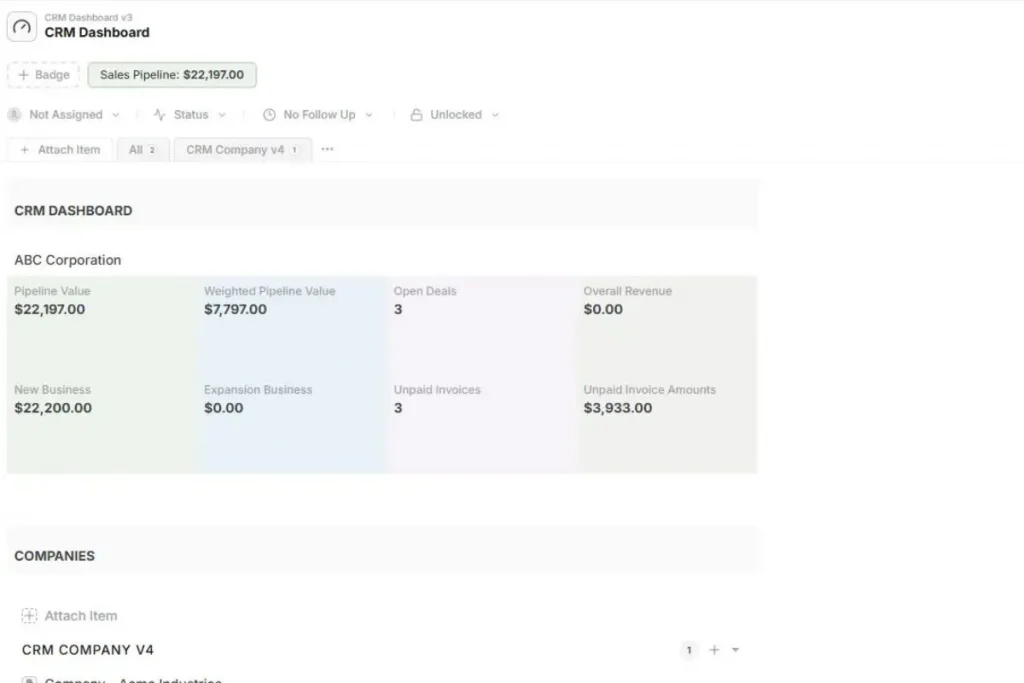Click the follow up clock icon
This screenshot has height=683, width=1024.
[269, 115]
